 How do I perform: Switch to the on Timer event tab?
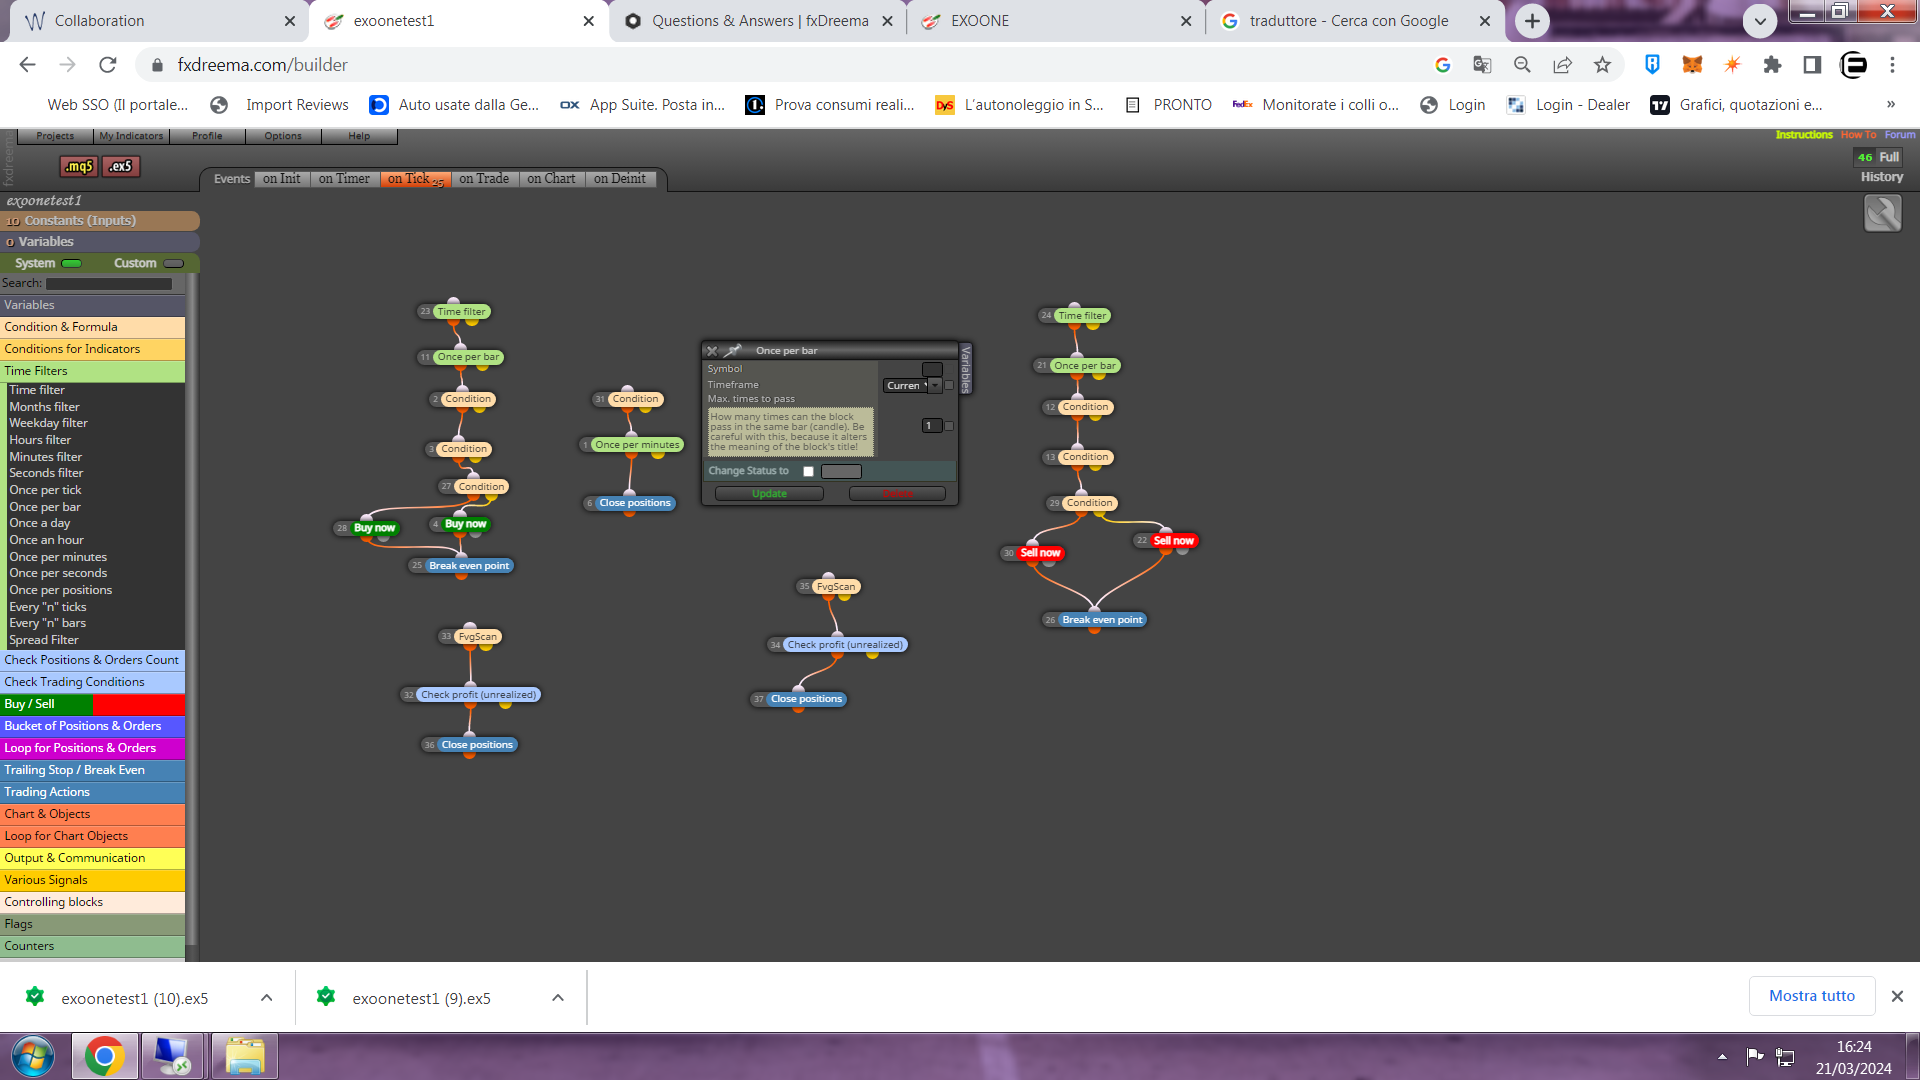coord(344,179)
